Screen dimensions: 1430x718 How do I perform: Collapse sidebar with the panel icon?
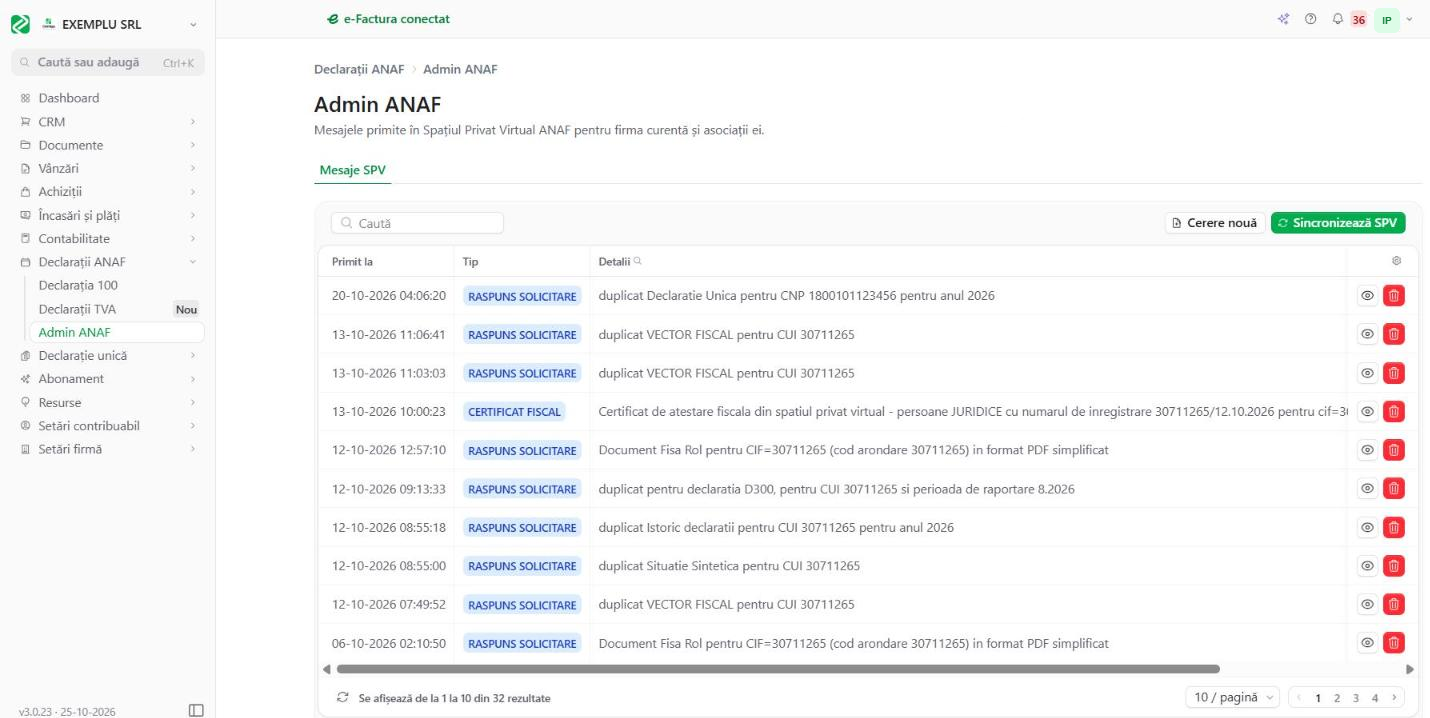click(196, 710)
